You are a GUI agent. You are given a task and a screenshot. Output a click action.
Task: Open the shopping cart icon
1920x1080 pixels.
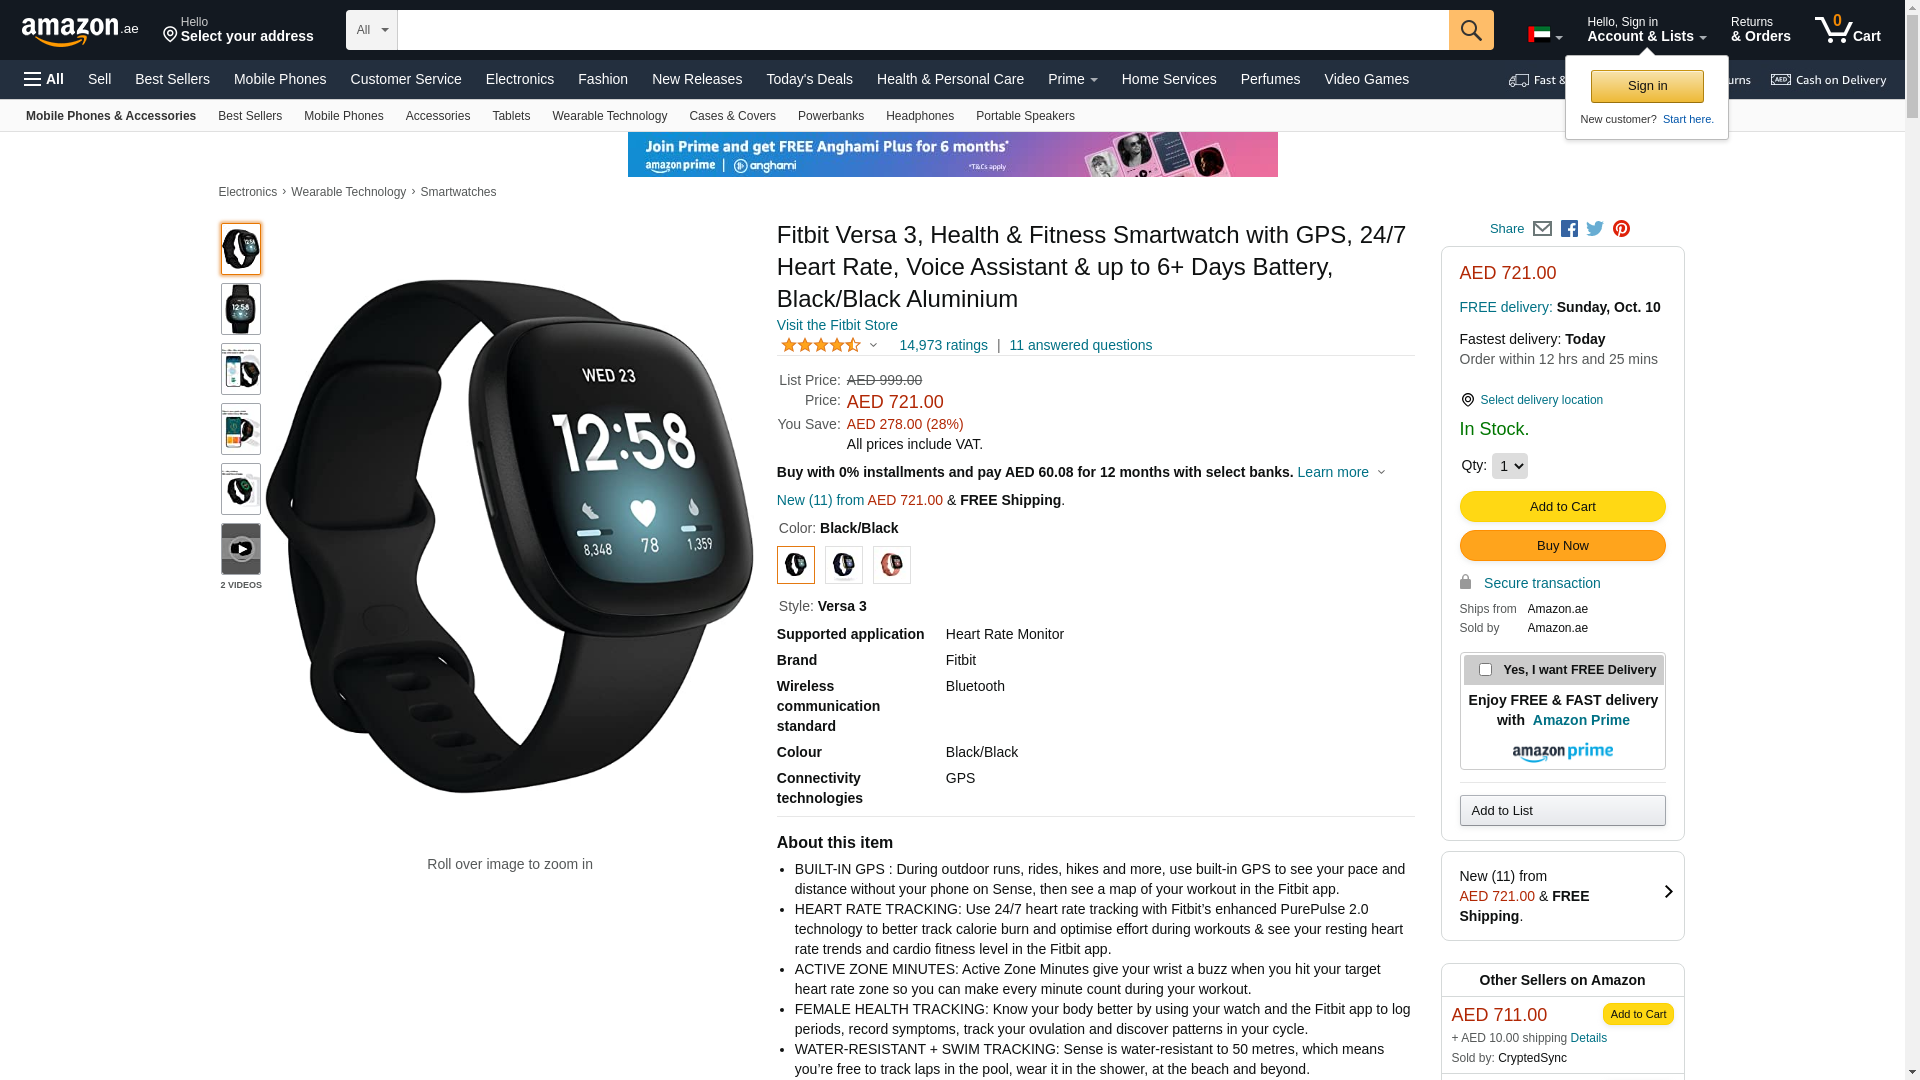coord(1847,30)
